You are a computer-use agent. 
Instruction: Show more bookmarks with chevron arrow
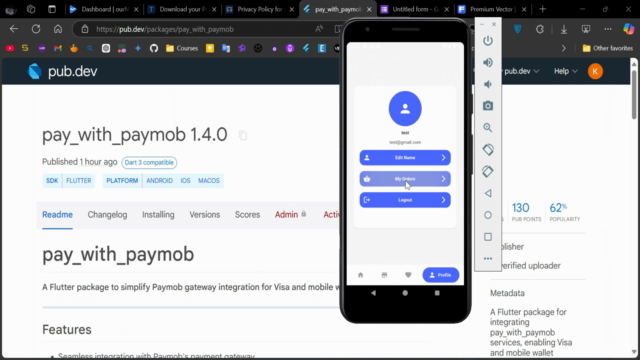[564, 48]
